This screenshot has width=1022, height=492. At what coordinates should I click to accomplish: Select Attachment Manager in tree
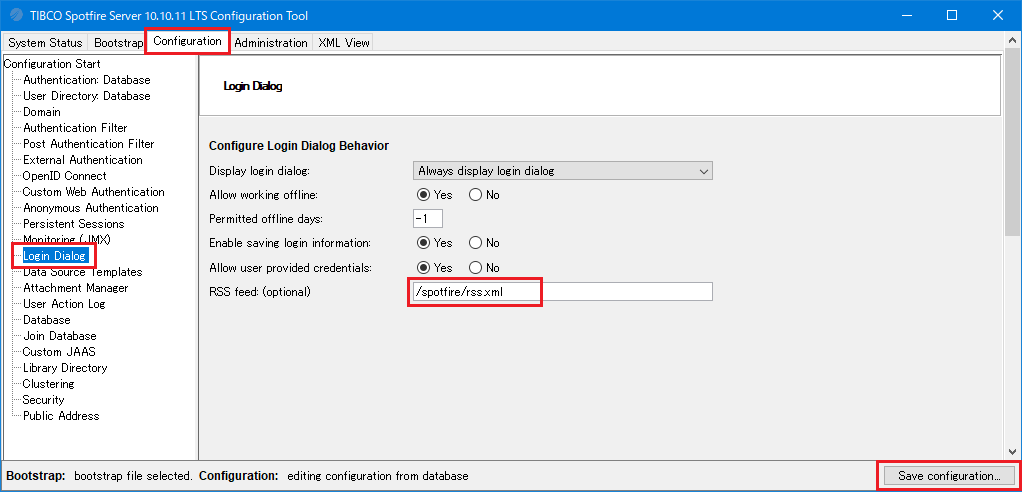click(76, 288)
